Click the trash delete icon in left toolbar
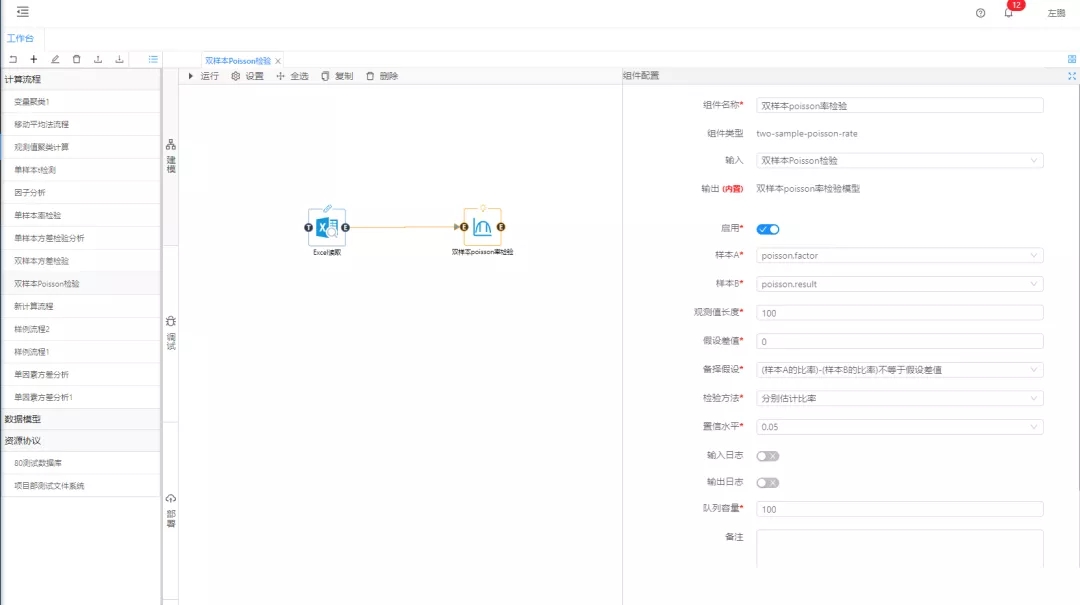Image resolution: width=1080 pixels, height=605 pixels. [x=76, y=60]
